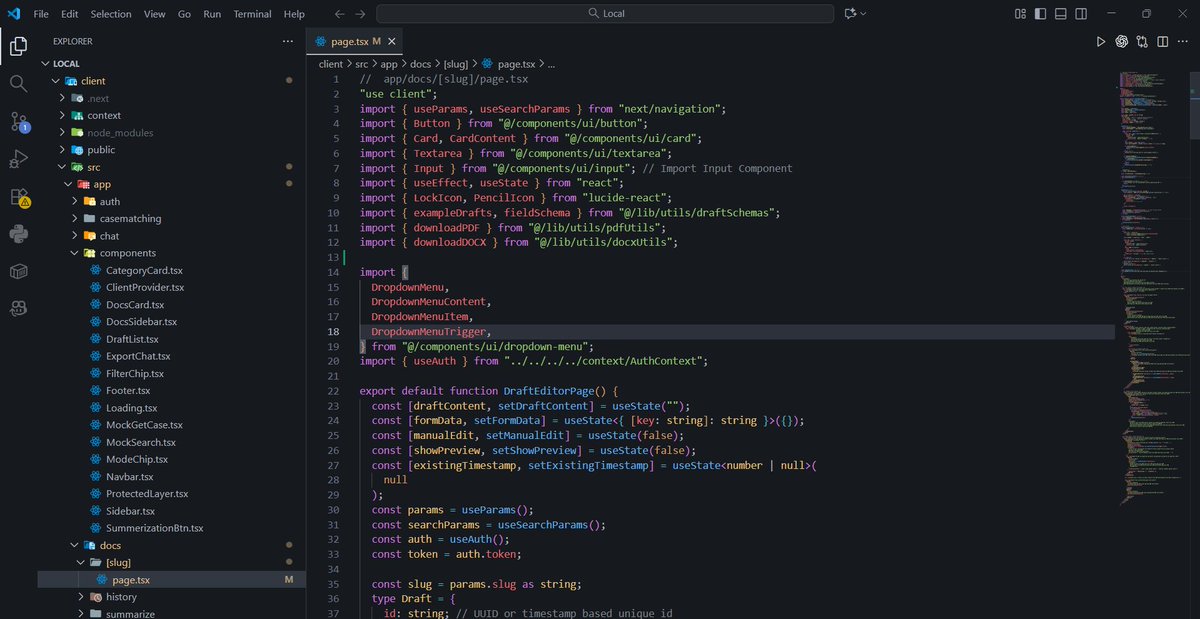Open the Terminal menu
1200x619 pixels.
pos(252,14)
